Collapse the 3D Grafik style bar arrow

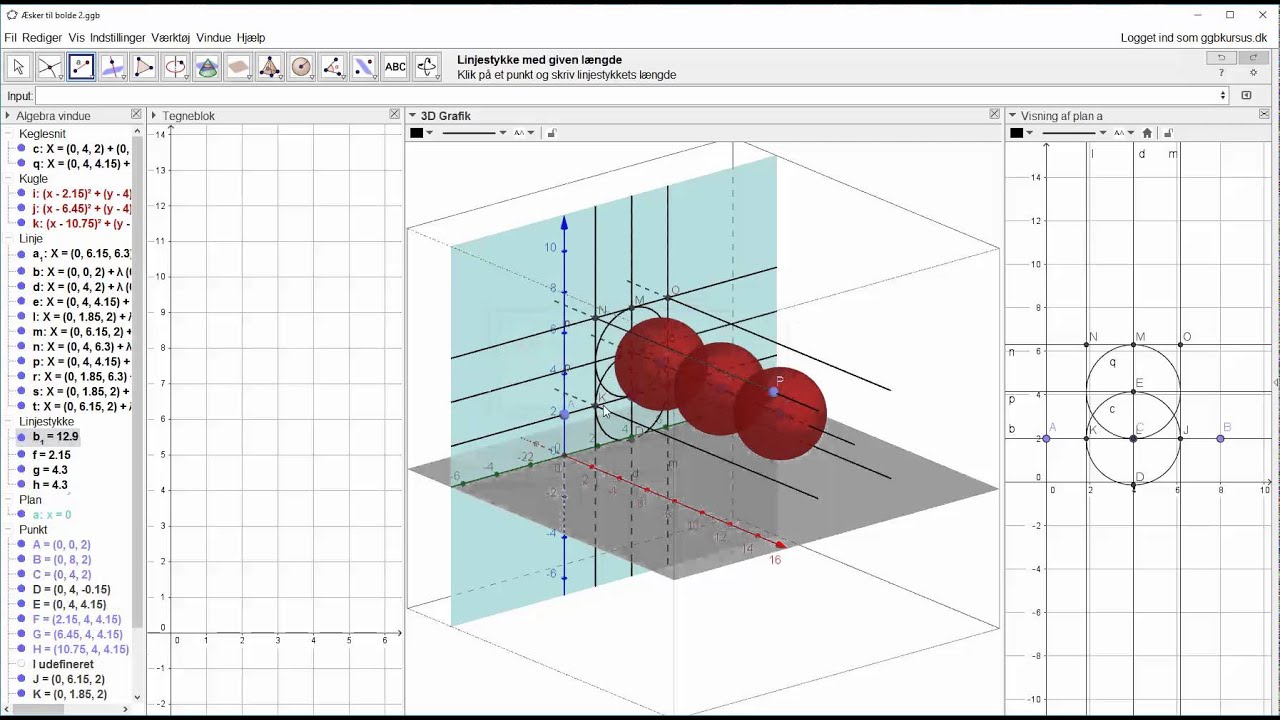point(412,116)
